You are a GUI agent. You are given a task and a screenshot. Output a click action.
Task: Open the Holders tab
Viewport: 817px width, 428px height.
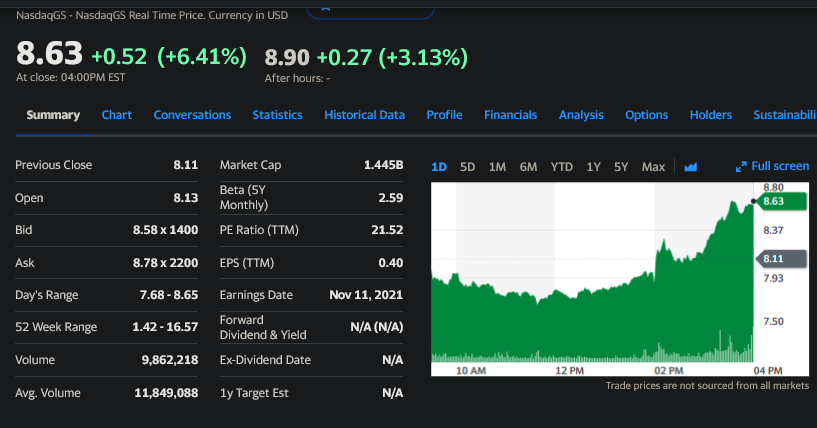pyautogui.click(x=710, y=115)
